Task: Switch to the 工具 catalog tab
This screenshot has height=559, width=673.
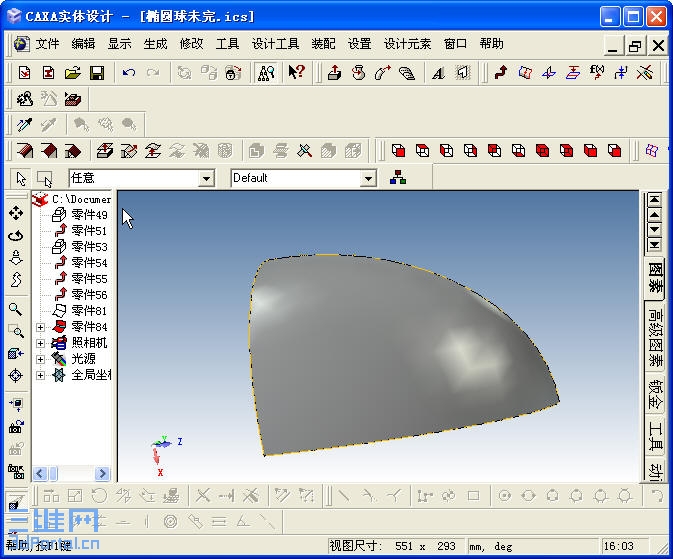Action: pos(655,435)
